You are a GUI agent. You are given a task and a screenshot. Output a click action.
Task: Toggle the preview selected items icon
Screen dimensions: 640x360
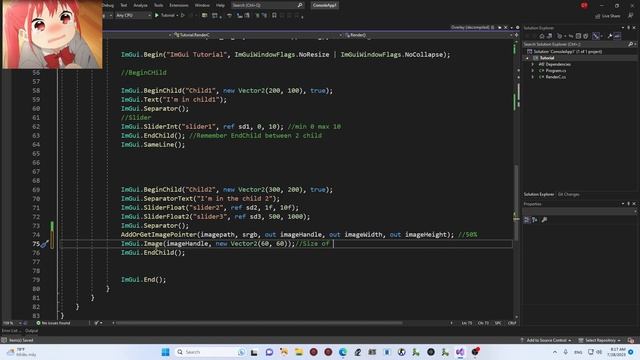pos(617,36)
